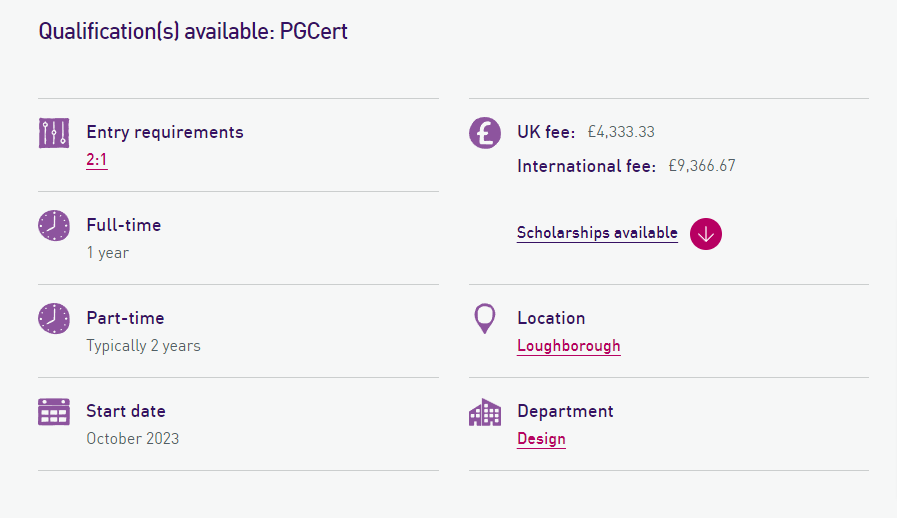This screenshot has width=897, height=518.
Task: Click the entry requirements sliders icon
Action: 54,133
